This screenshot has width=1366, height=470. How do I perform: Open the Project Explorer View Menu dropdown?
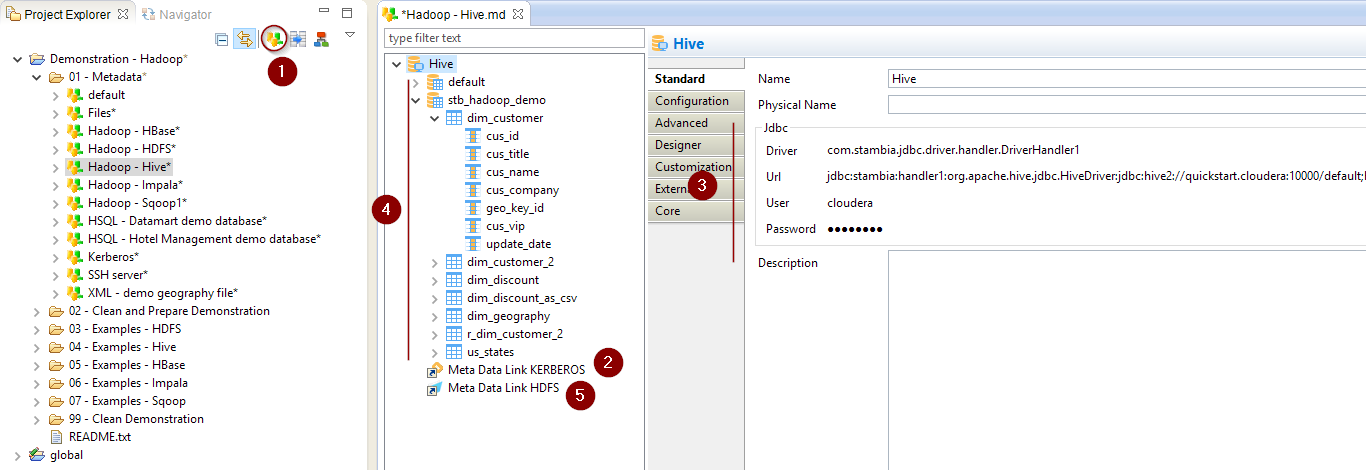(x=350, y=35)
